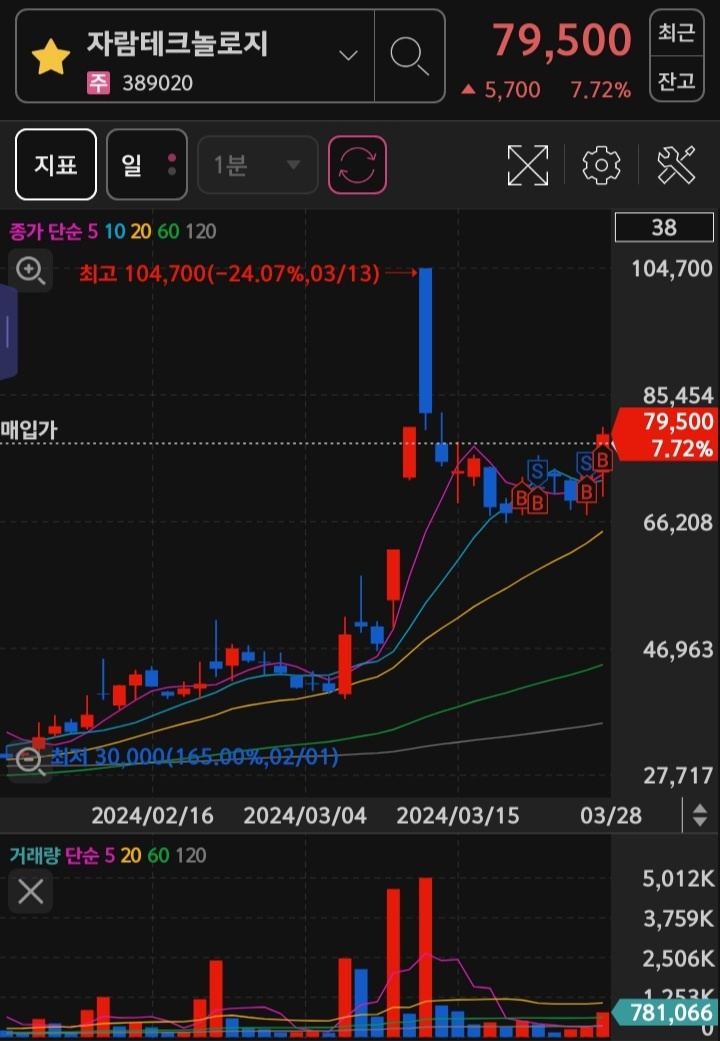This screenshot has height=1041, width=720.
Task: Tap the 120-day price moving average label
Action: point(201,231)
